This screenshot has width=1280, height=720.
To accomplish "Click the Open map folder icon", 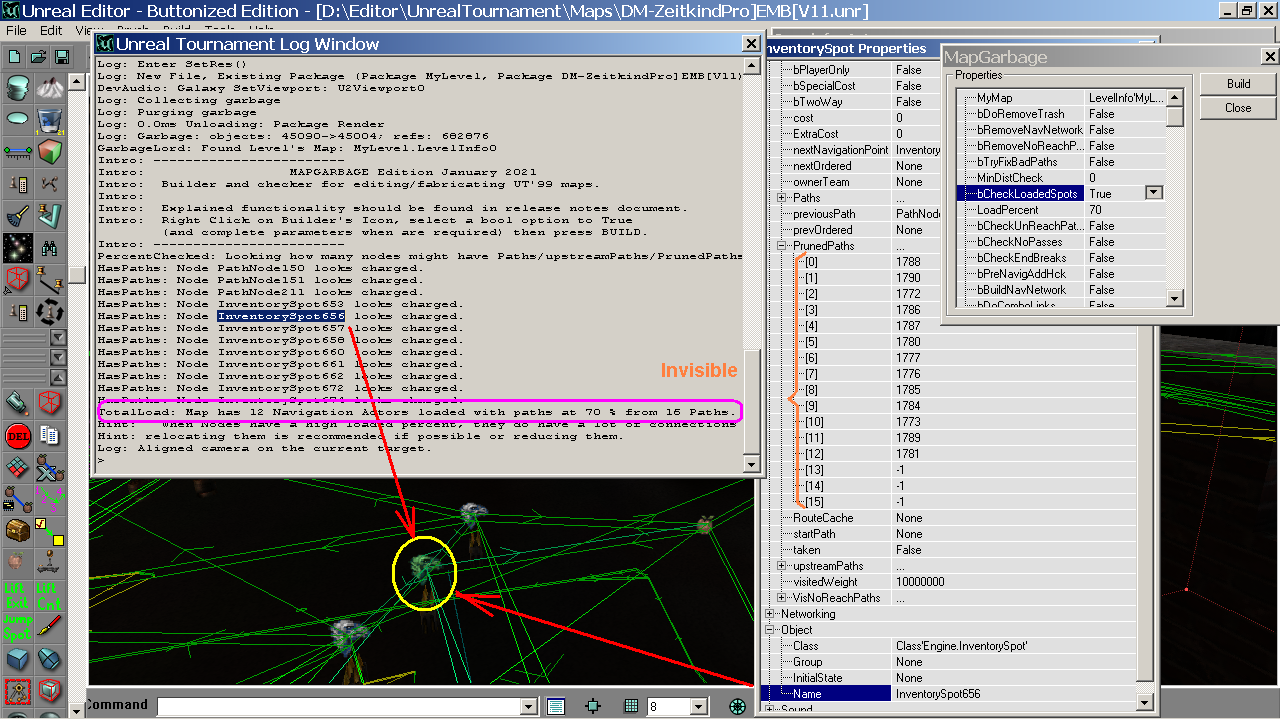I will pos(39,57).
